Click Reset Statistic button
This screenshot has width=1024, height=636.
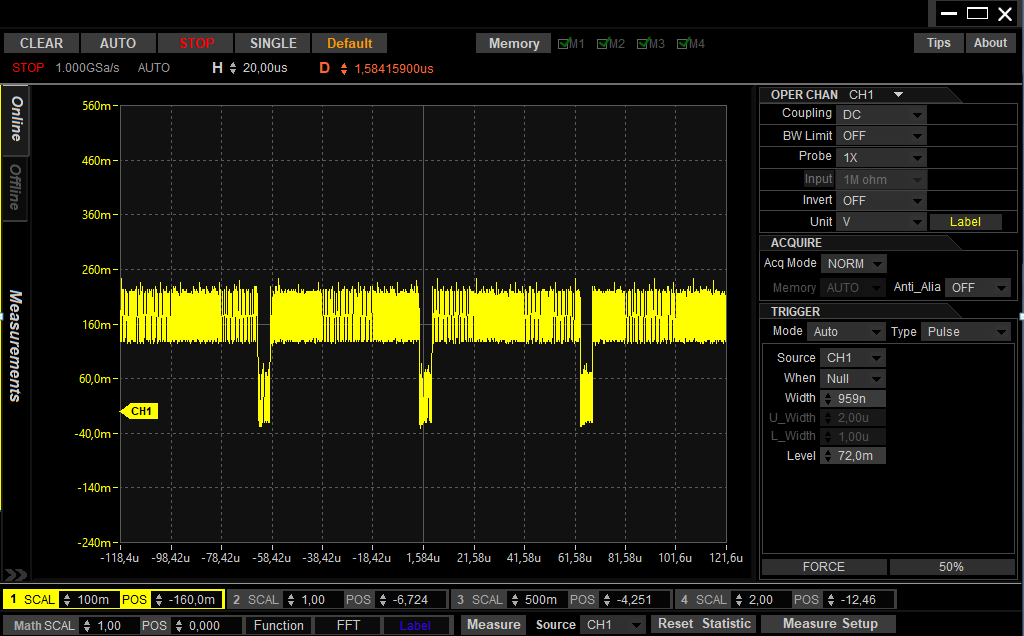(x=704, y=624)
